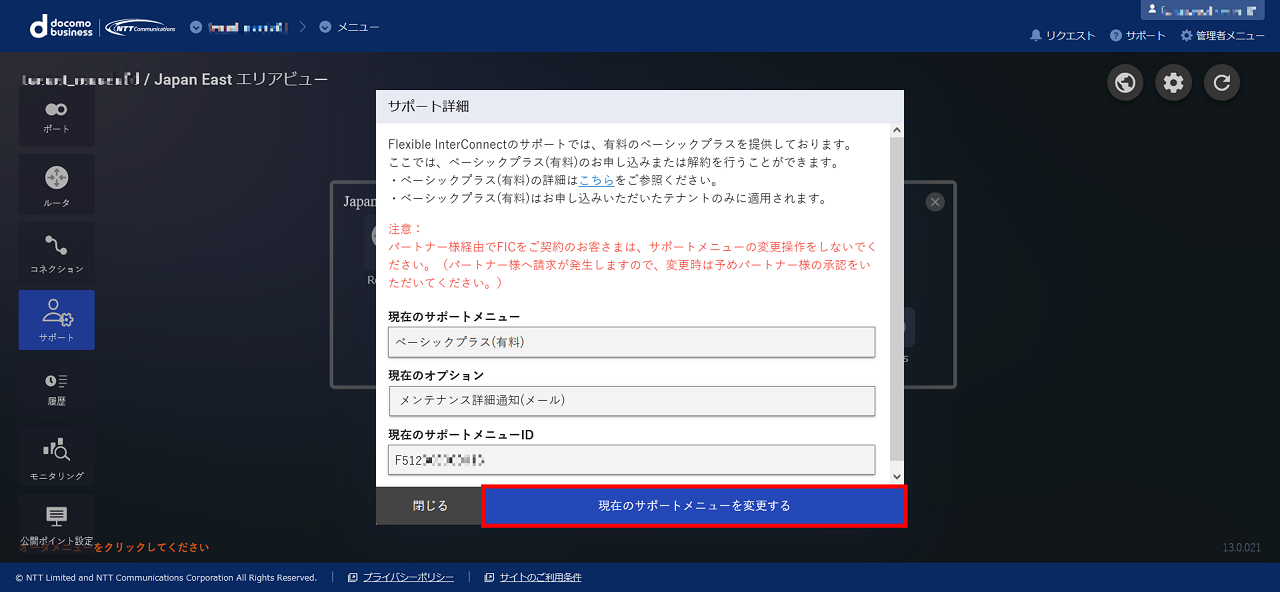
Task: Click the 現在のオプション field
Action: [632, 400]
